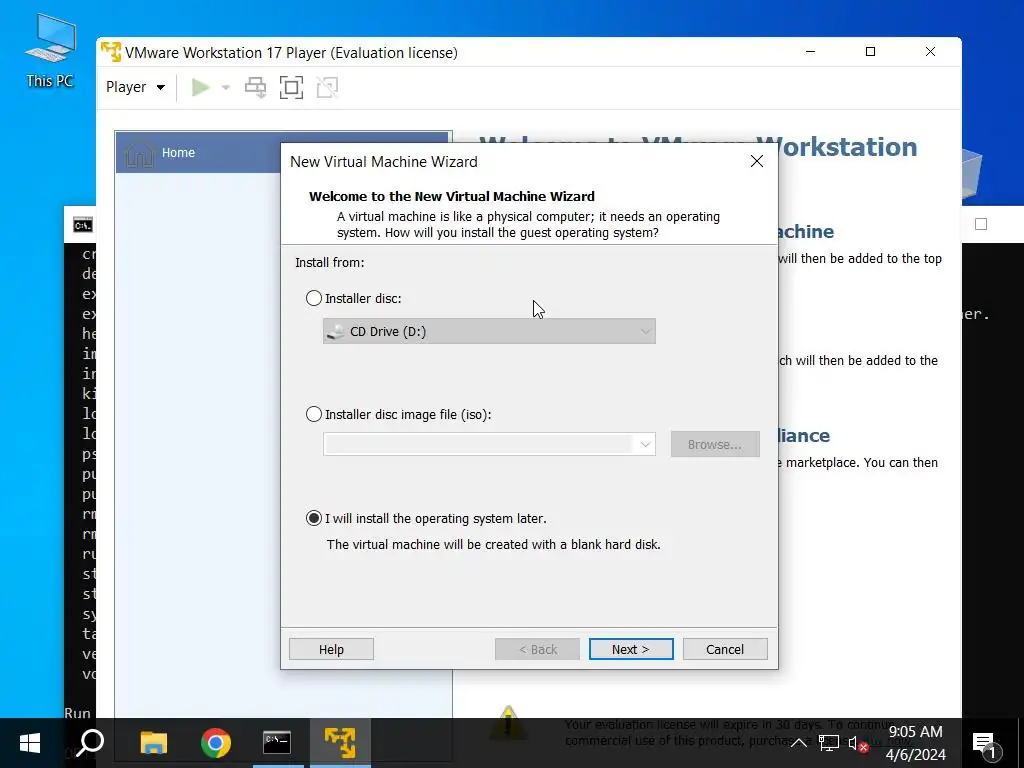Click the Home house icon in library
The image size is (1024, 768).
pyautogui.click(x=139, y=153)
